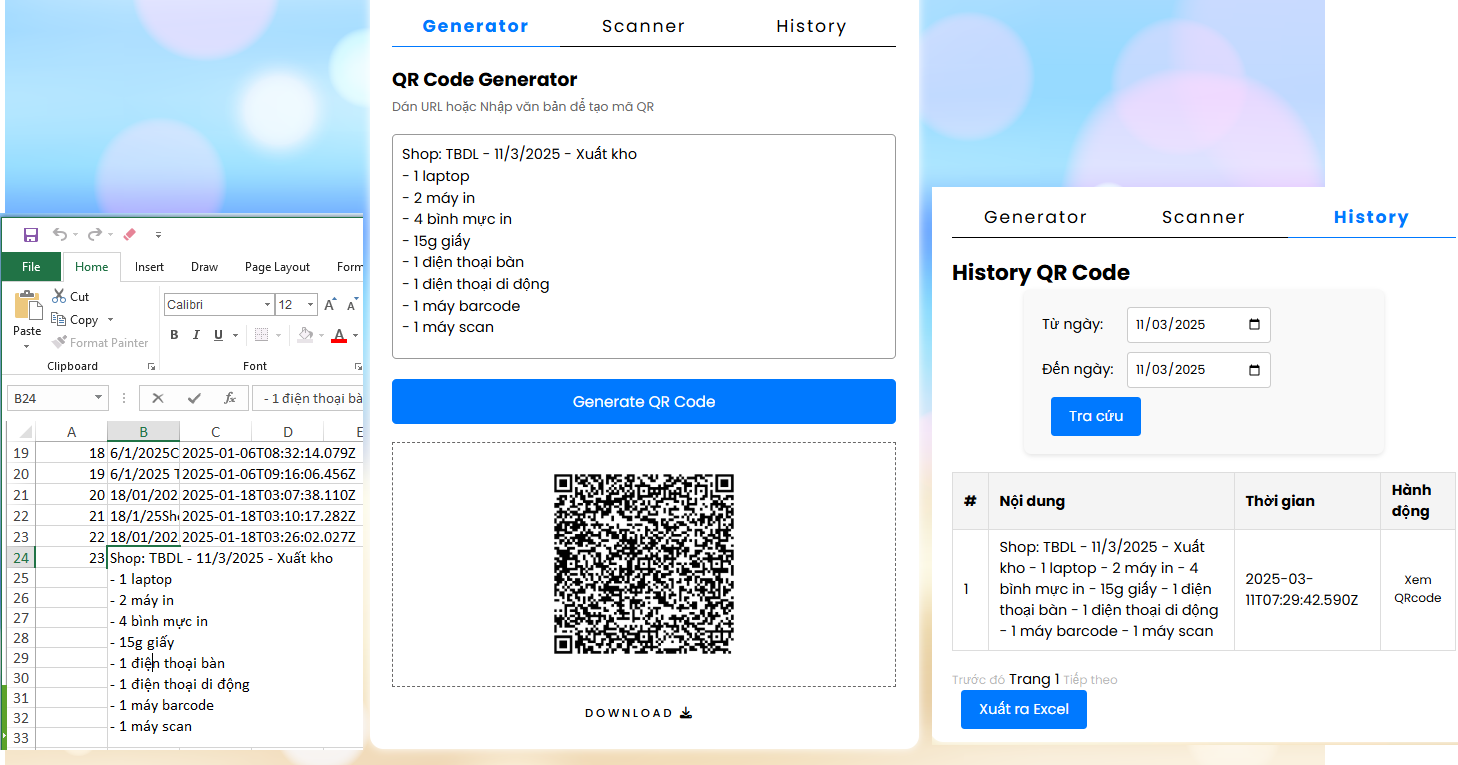The image size is (1458, 765).
Task: Toggle Underline formatting
Action: tap(218, 335)
